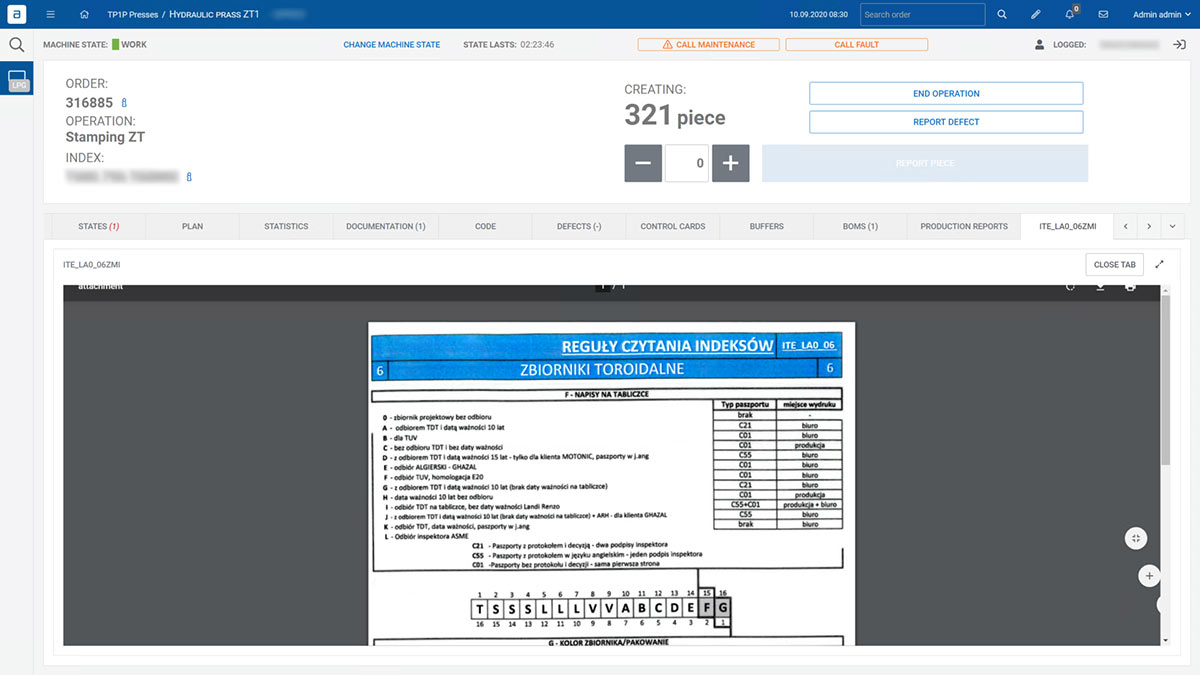Open the Admin admin user dropdown
Image resolution: width=1200 pixels, height=675 pixels.
pyautogui.click(x=1162, y=15)
